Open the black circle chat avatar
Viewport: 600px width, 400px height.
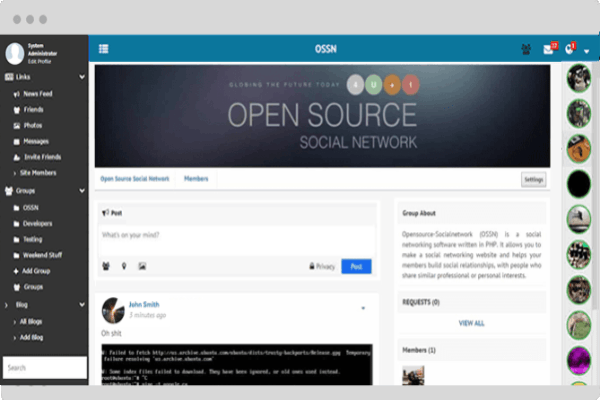(x=579, y=184)
